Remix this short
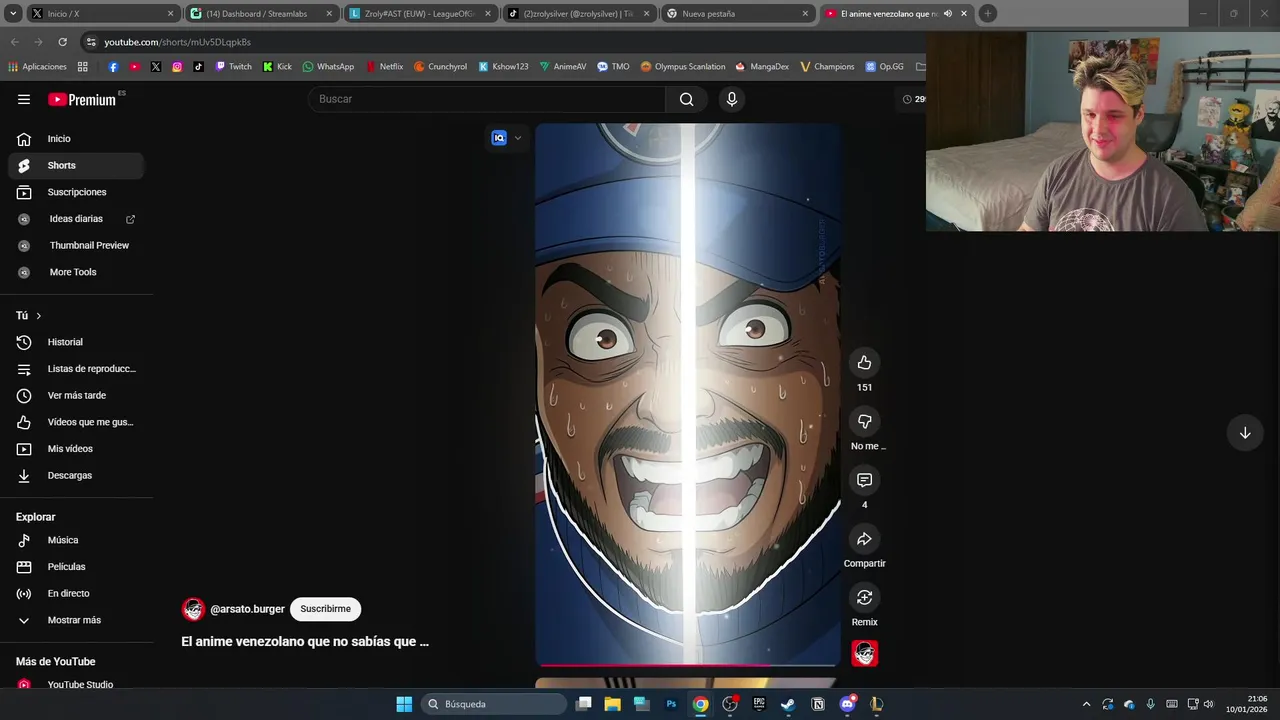 click(x=864, y=597)
